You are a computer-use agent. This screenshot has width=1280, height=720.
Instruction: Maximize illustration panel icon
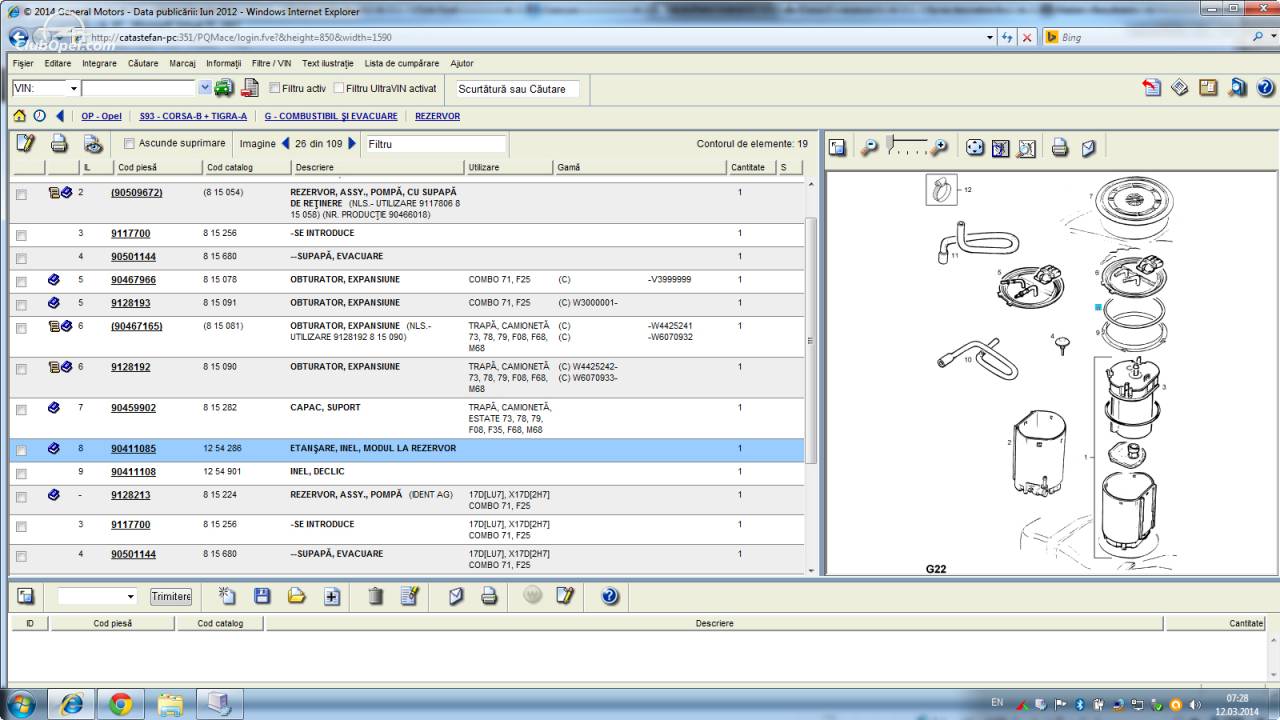[x=838, y=148]
